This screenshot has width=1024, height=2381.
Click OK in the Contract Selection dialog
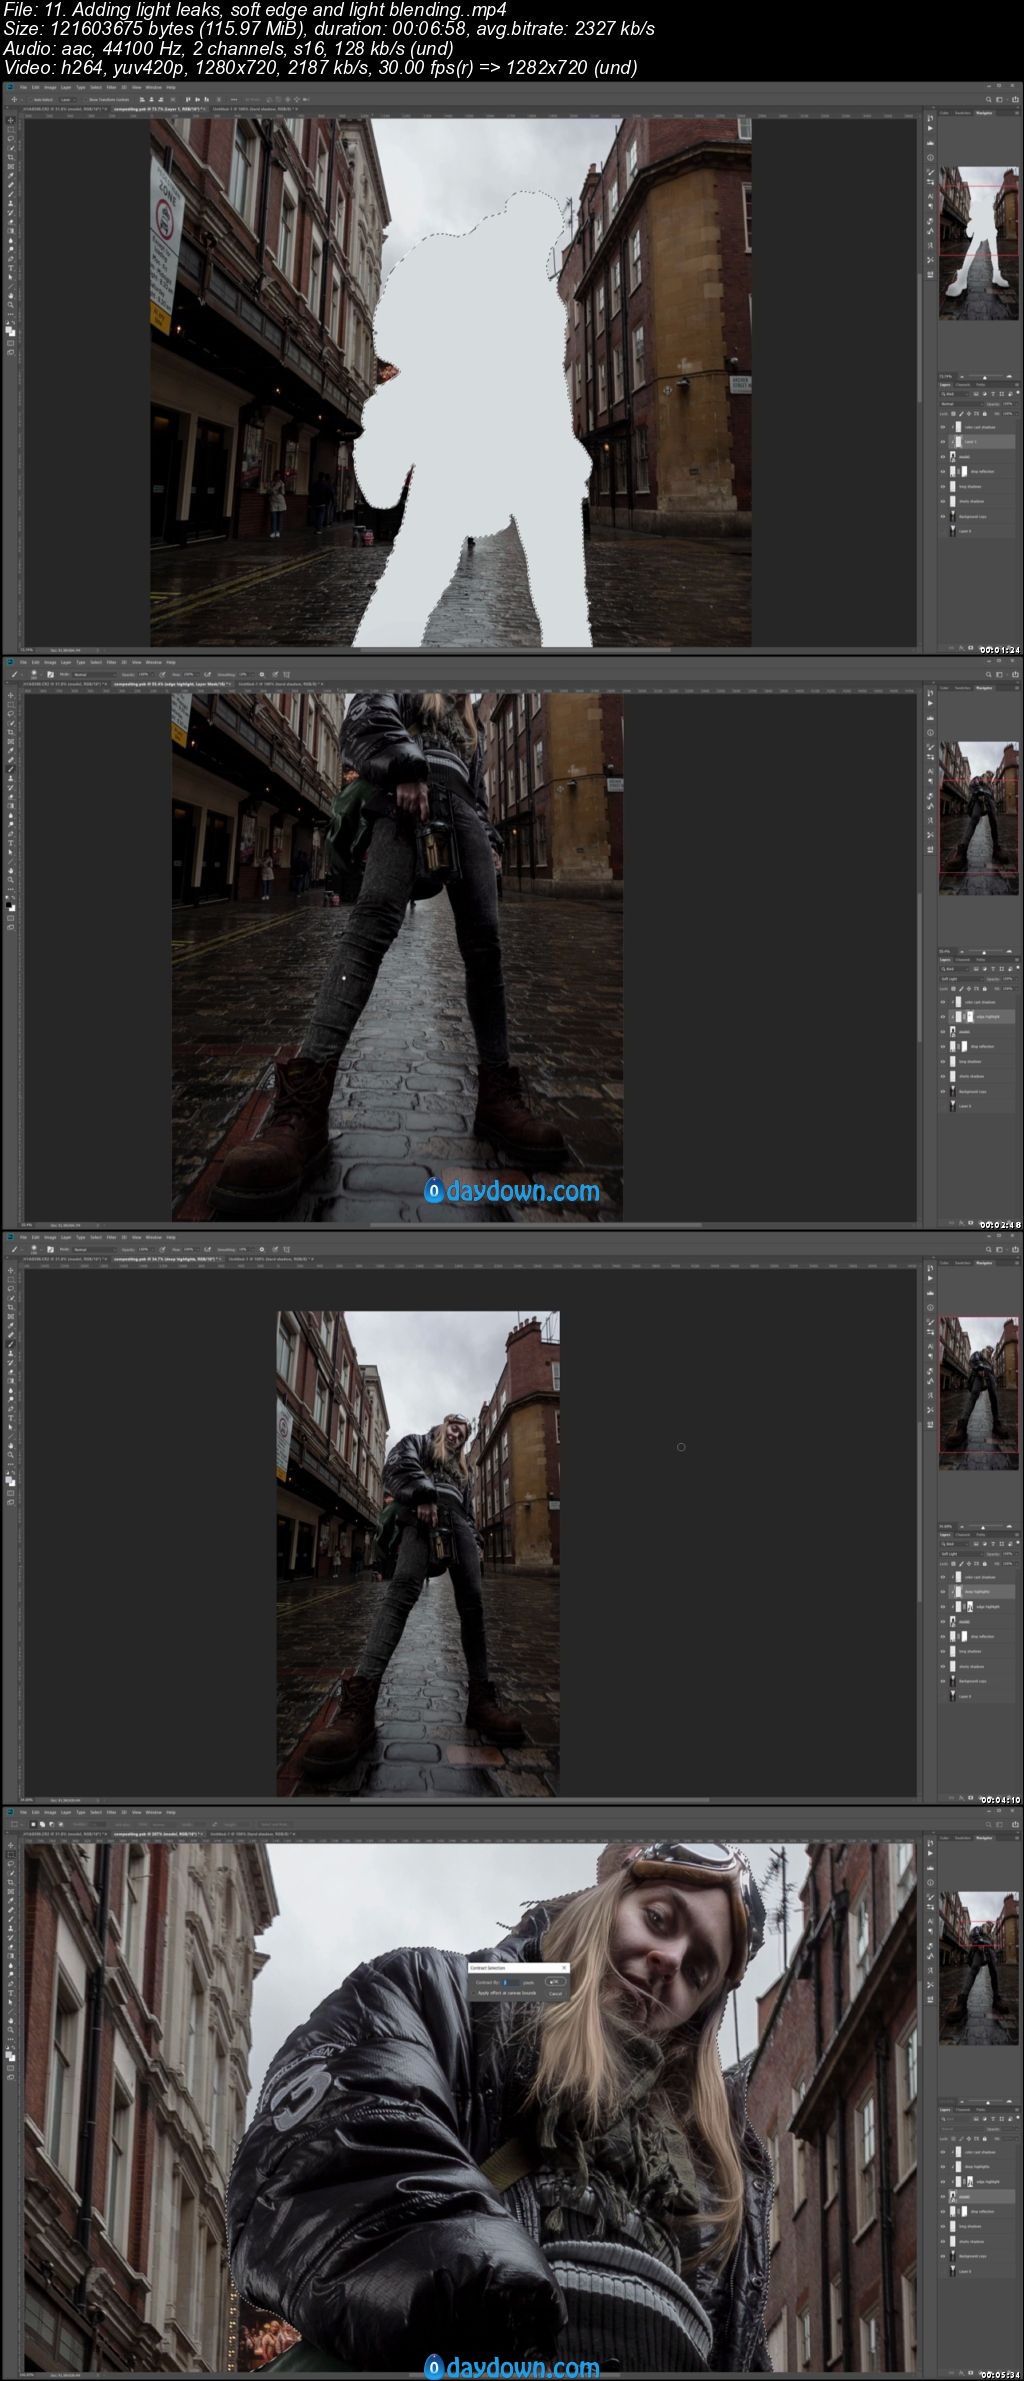tap(556, 1981)
